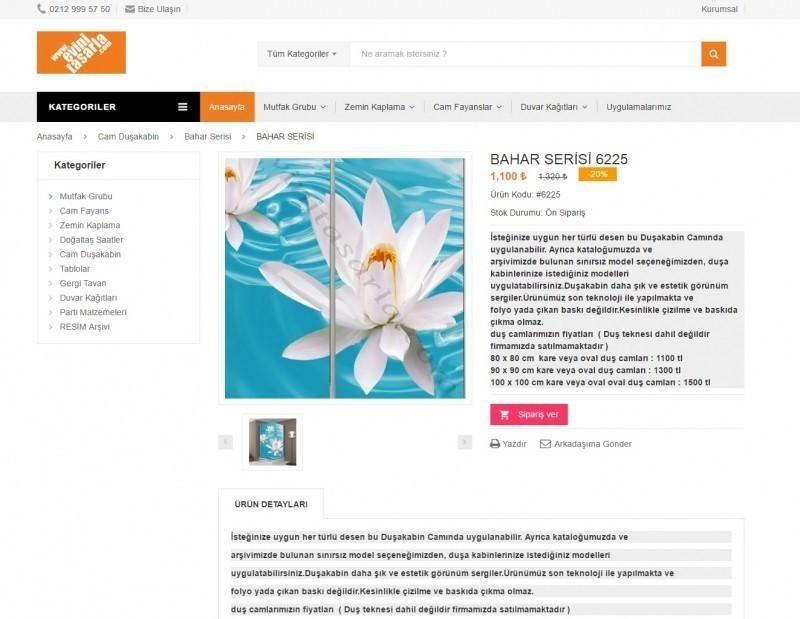The height and width of the screenshot is (619, 800).
Task: Open the Tüm Kategoriler dropdown
Action: click(x=302, y=54)
